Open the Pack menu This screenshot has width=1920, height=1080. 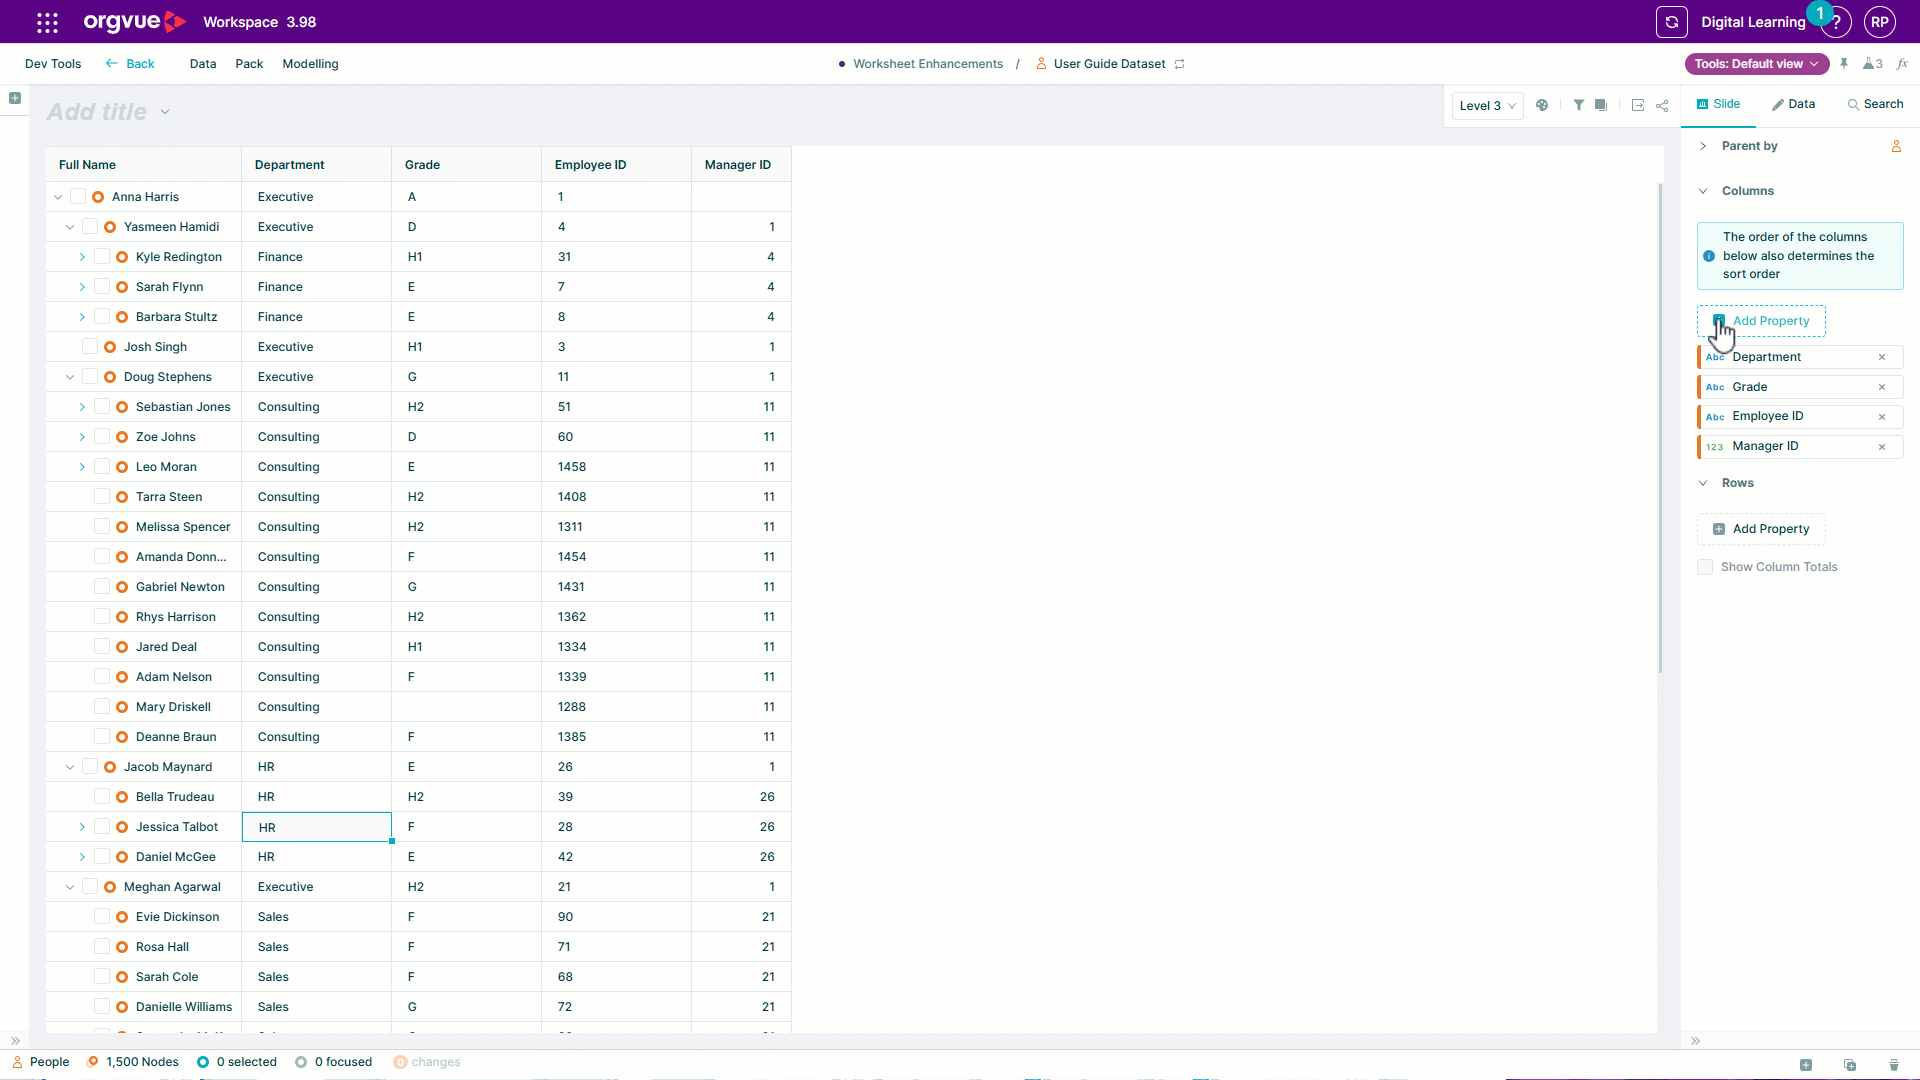[249, 64]
